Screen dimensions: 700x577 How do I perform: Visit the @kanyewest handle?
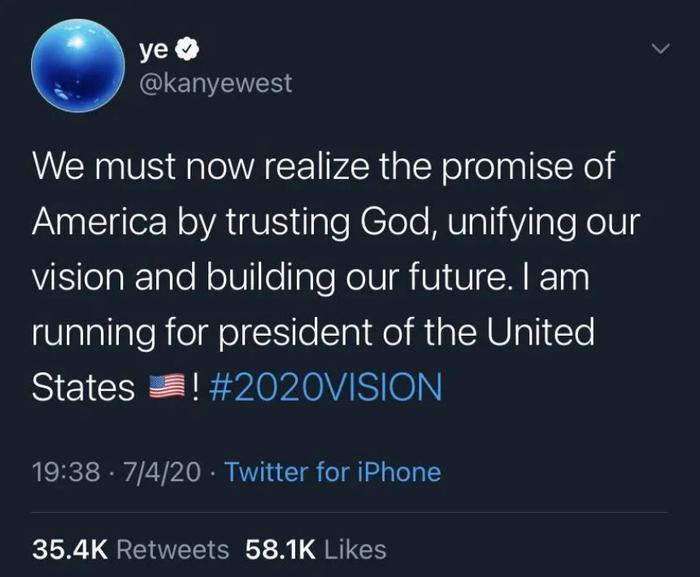coord(216,84)
